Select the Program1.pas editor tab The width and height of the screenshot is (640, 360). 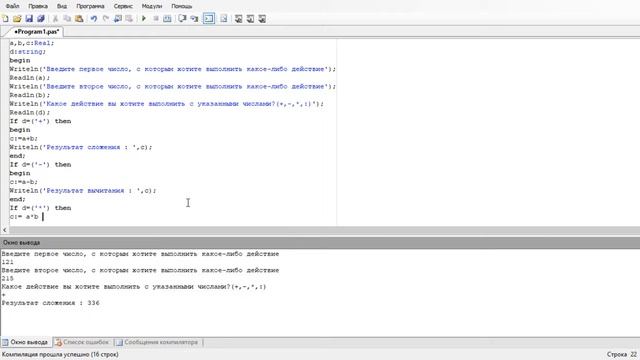36,31
